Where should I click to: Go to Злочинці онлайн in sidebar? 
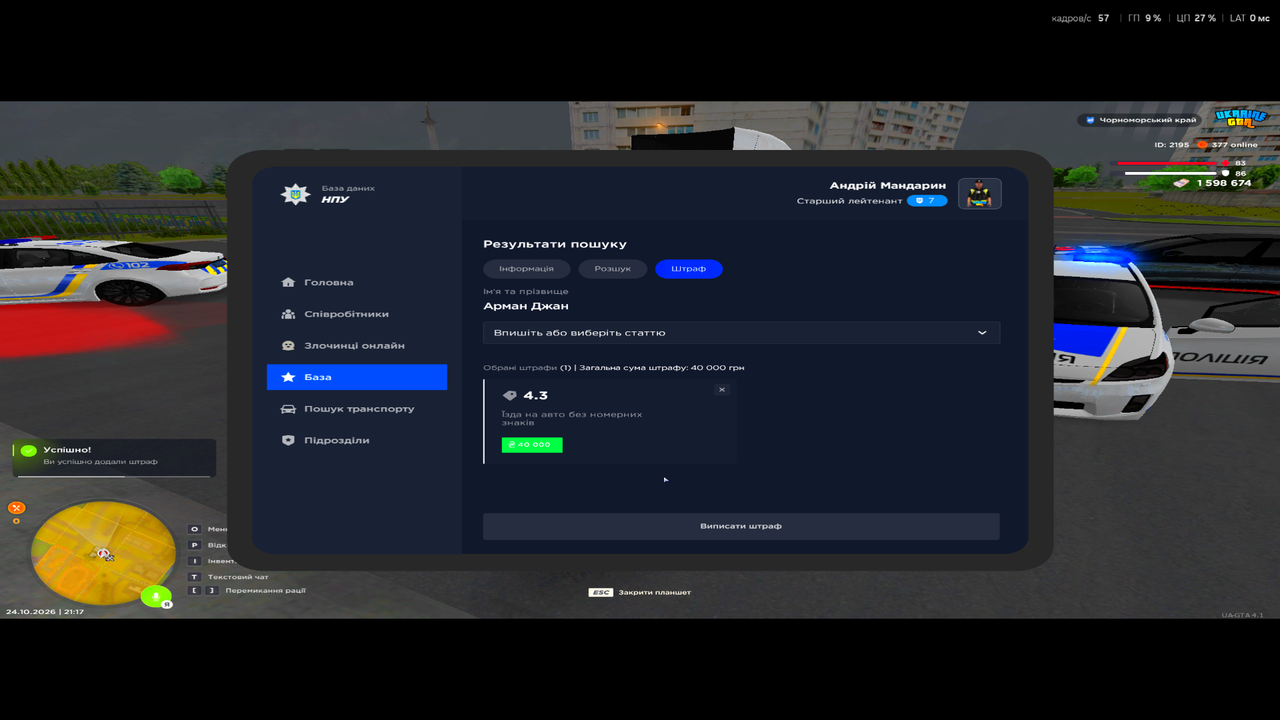pos(356,345)
